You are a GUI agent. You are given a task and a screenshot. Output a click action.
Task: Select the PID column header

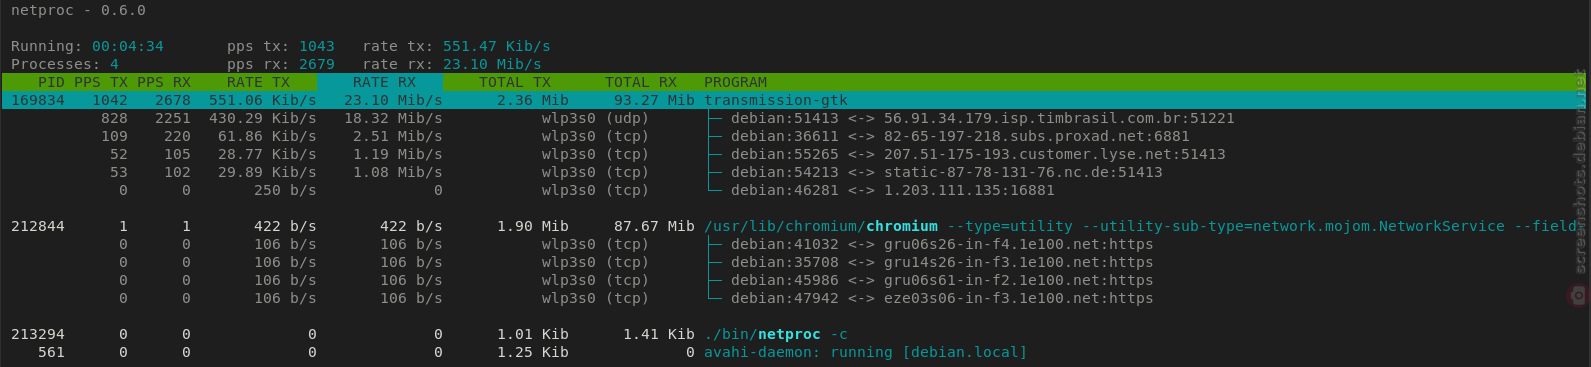pos(51,82)
